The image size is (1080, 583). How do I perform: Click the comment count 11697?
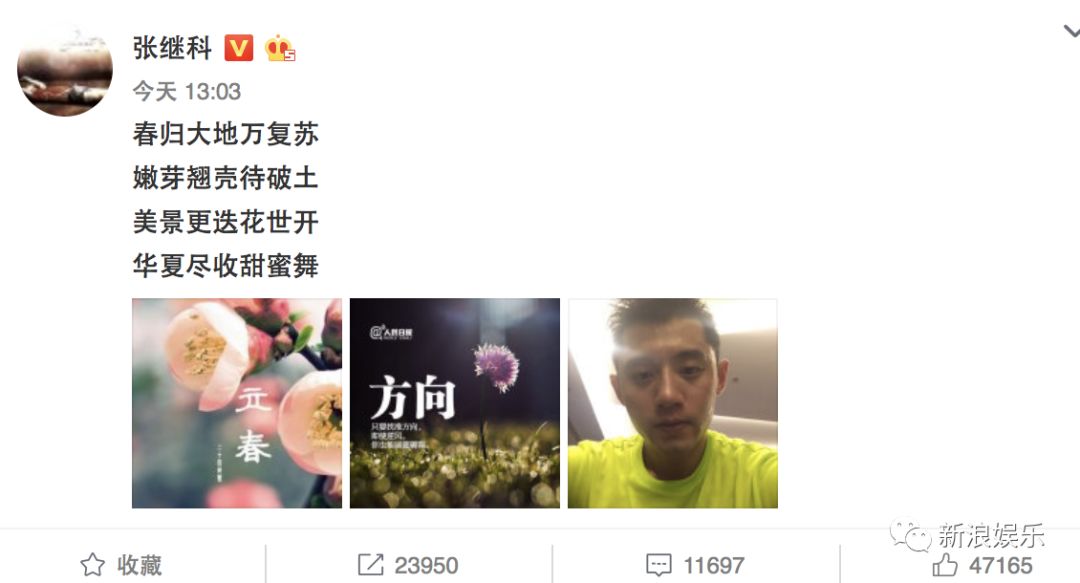coord(714,566)
